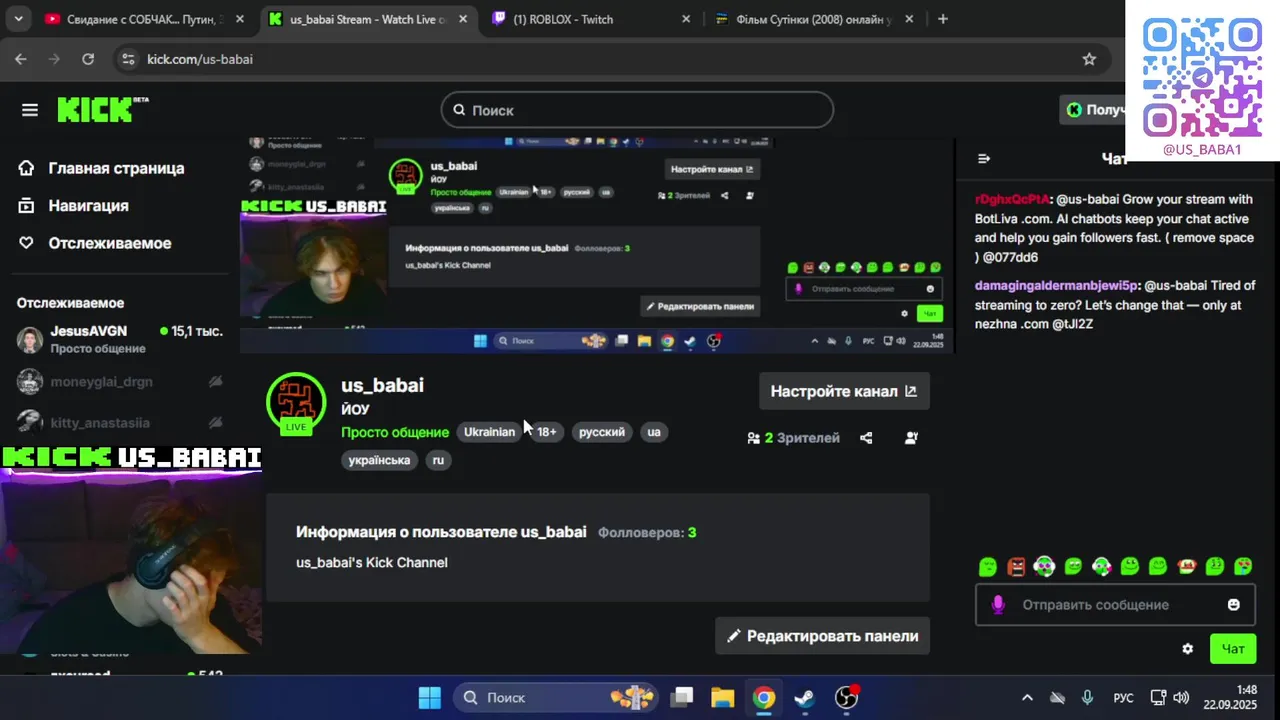Insert the sleepy green blob emote
This screenshot has height=720, width=1280.
point(988,567)
